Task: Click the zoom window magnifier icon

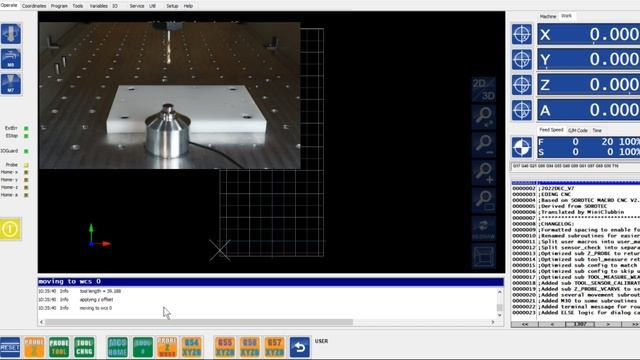Action: pyautogui.click(x=484, y=200)
